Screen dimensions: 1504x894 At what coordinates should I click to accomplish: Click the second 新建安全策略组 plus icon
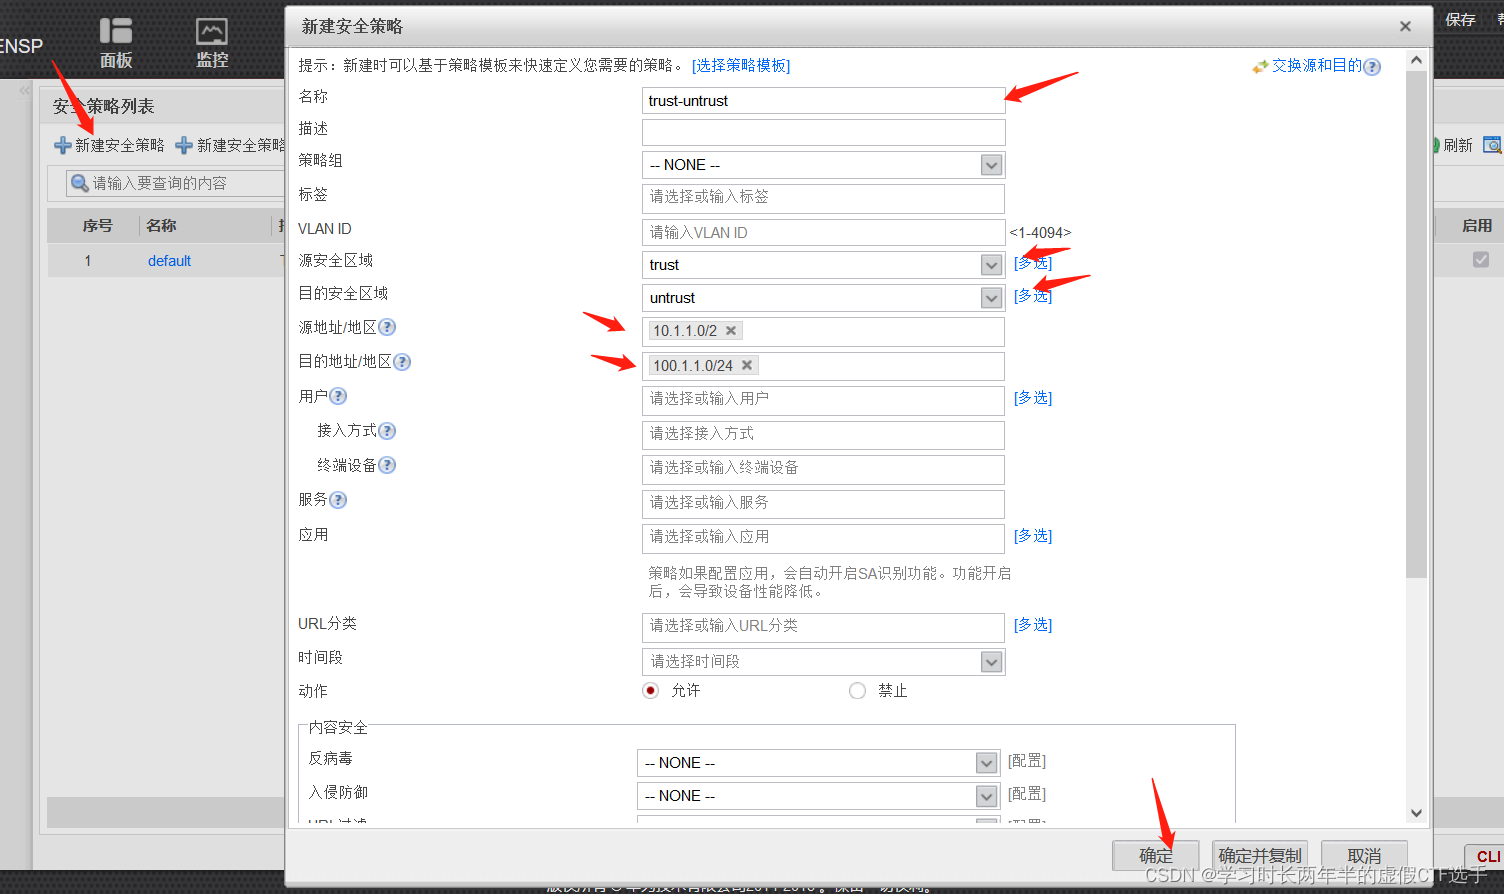pyautogui.click(x=184, y=145)
